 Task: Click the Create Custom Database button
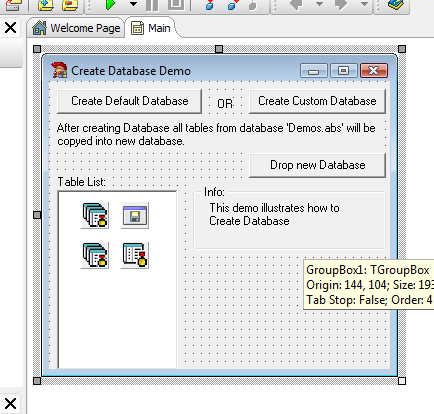click(x=317, y=101)
